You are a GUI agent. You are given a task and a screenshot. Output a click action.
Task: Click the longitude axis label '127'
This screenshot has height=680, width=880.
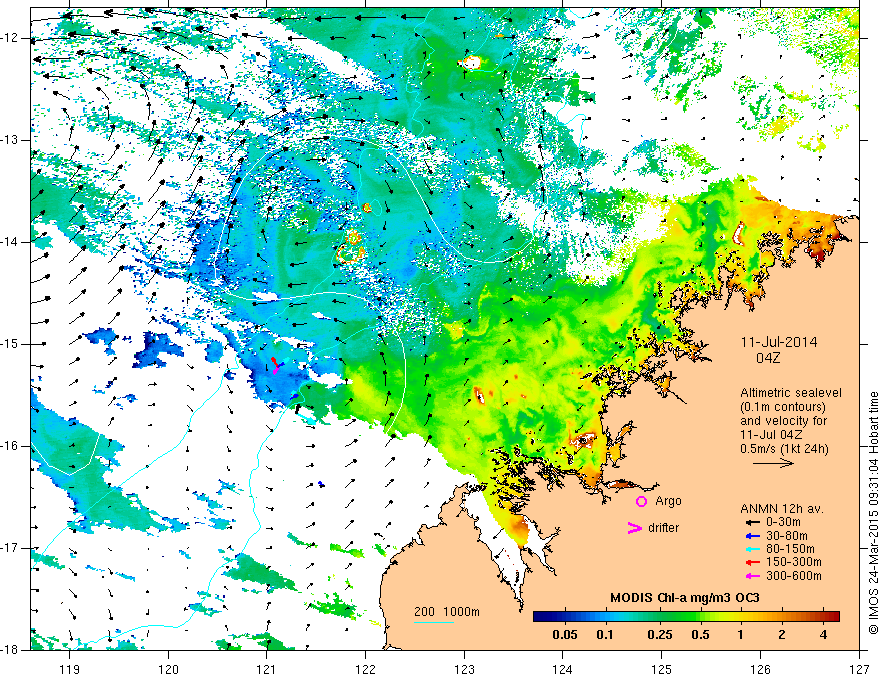pos(859,669)
